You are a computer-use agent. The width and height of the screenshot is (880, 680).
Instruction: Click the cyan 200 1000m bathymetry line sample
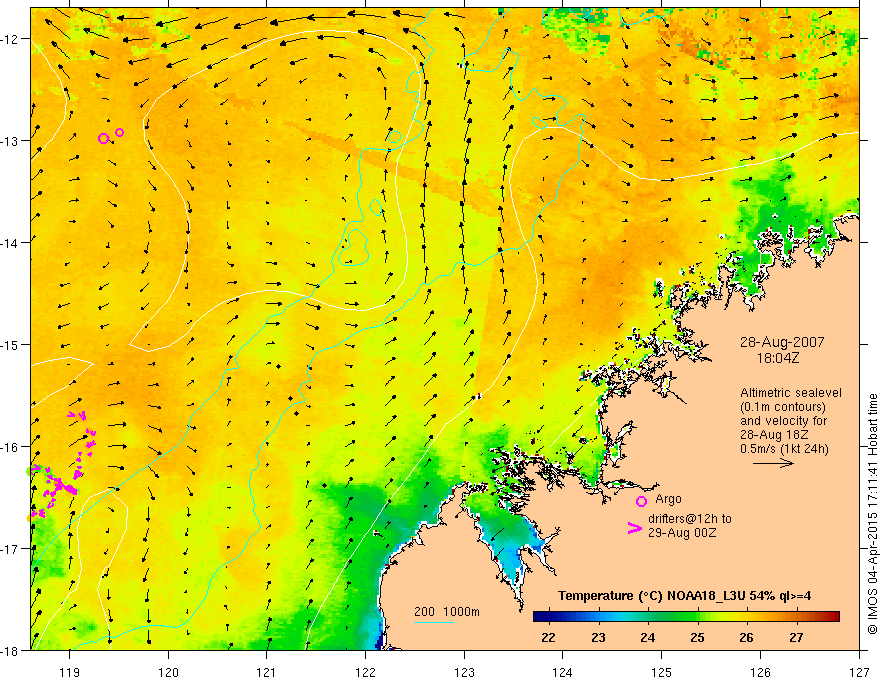tap(433, 622)
